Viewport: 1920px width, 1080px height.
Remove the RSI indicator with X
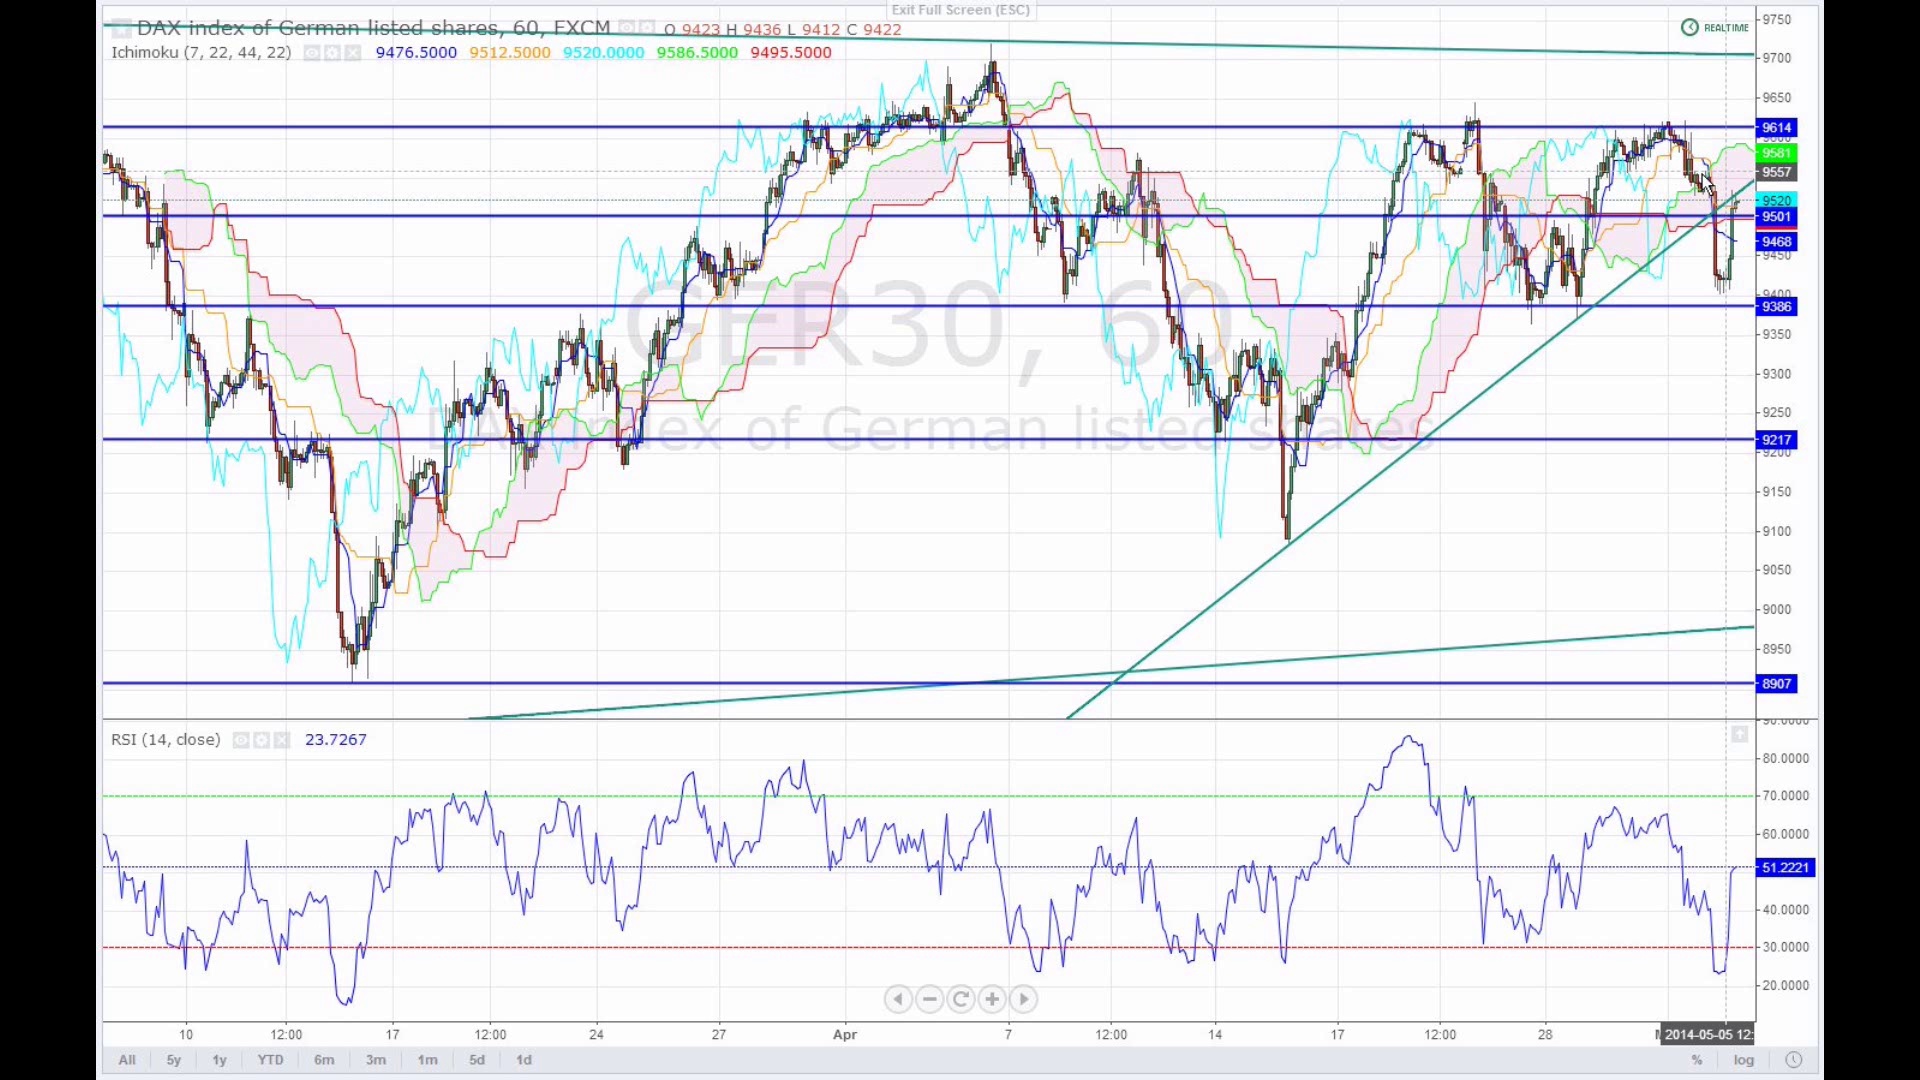282,740
